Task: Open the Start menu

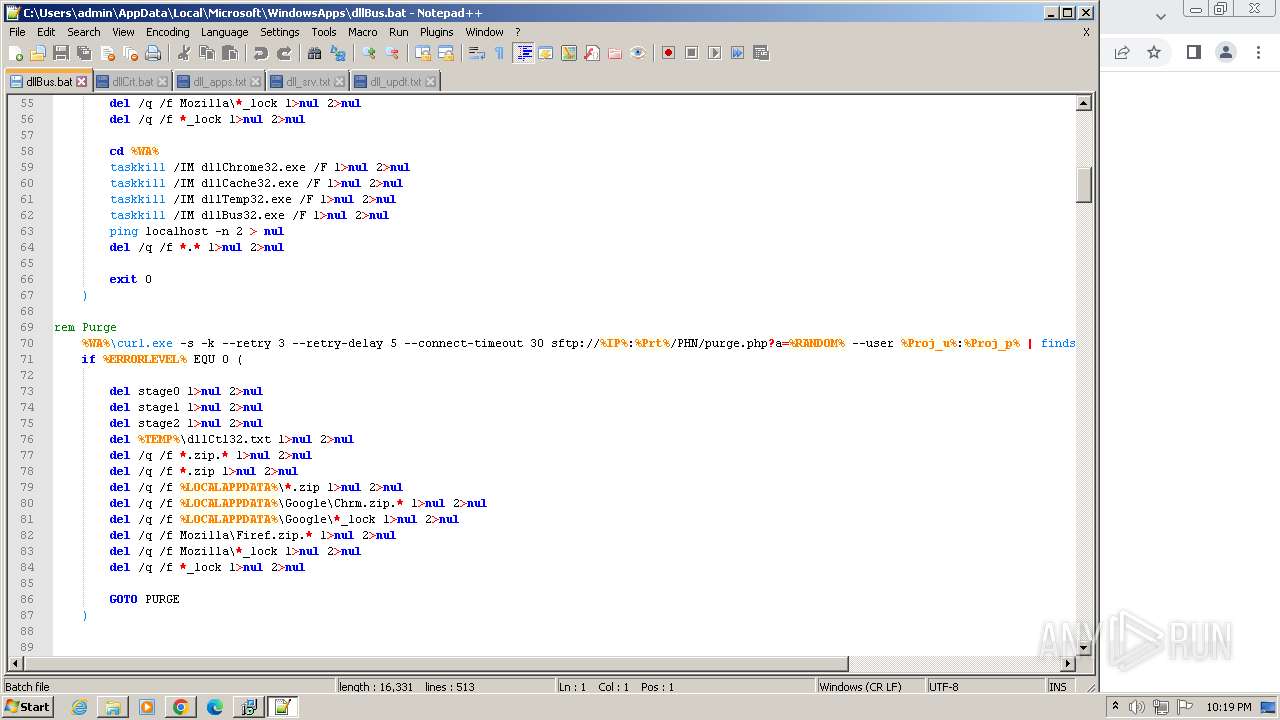Action: (x=27, y=707)
